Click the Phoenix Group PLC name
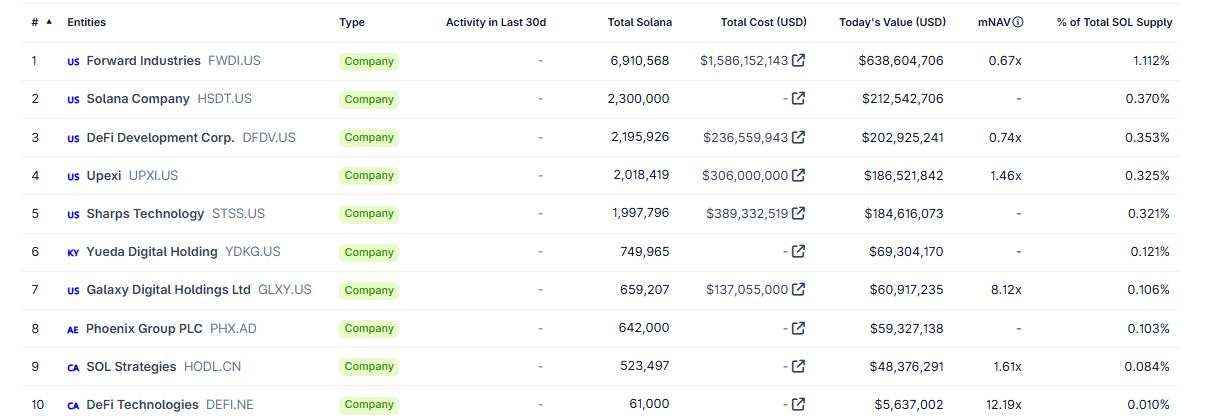The width and height of the screenshot is (1220, 419). tap(144, 328)
